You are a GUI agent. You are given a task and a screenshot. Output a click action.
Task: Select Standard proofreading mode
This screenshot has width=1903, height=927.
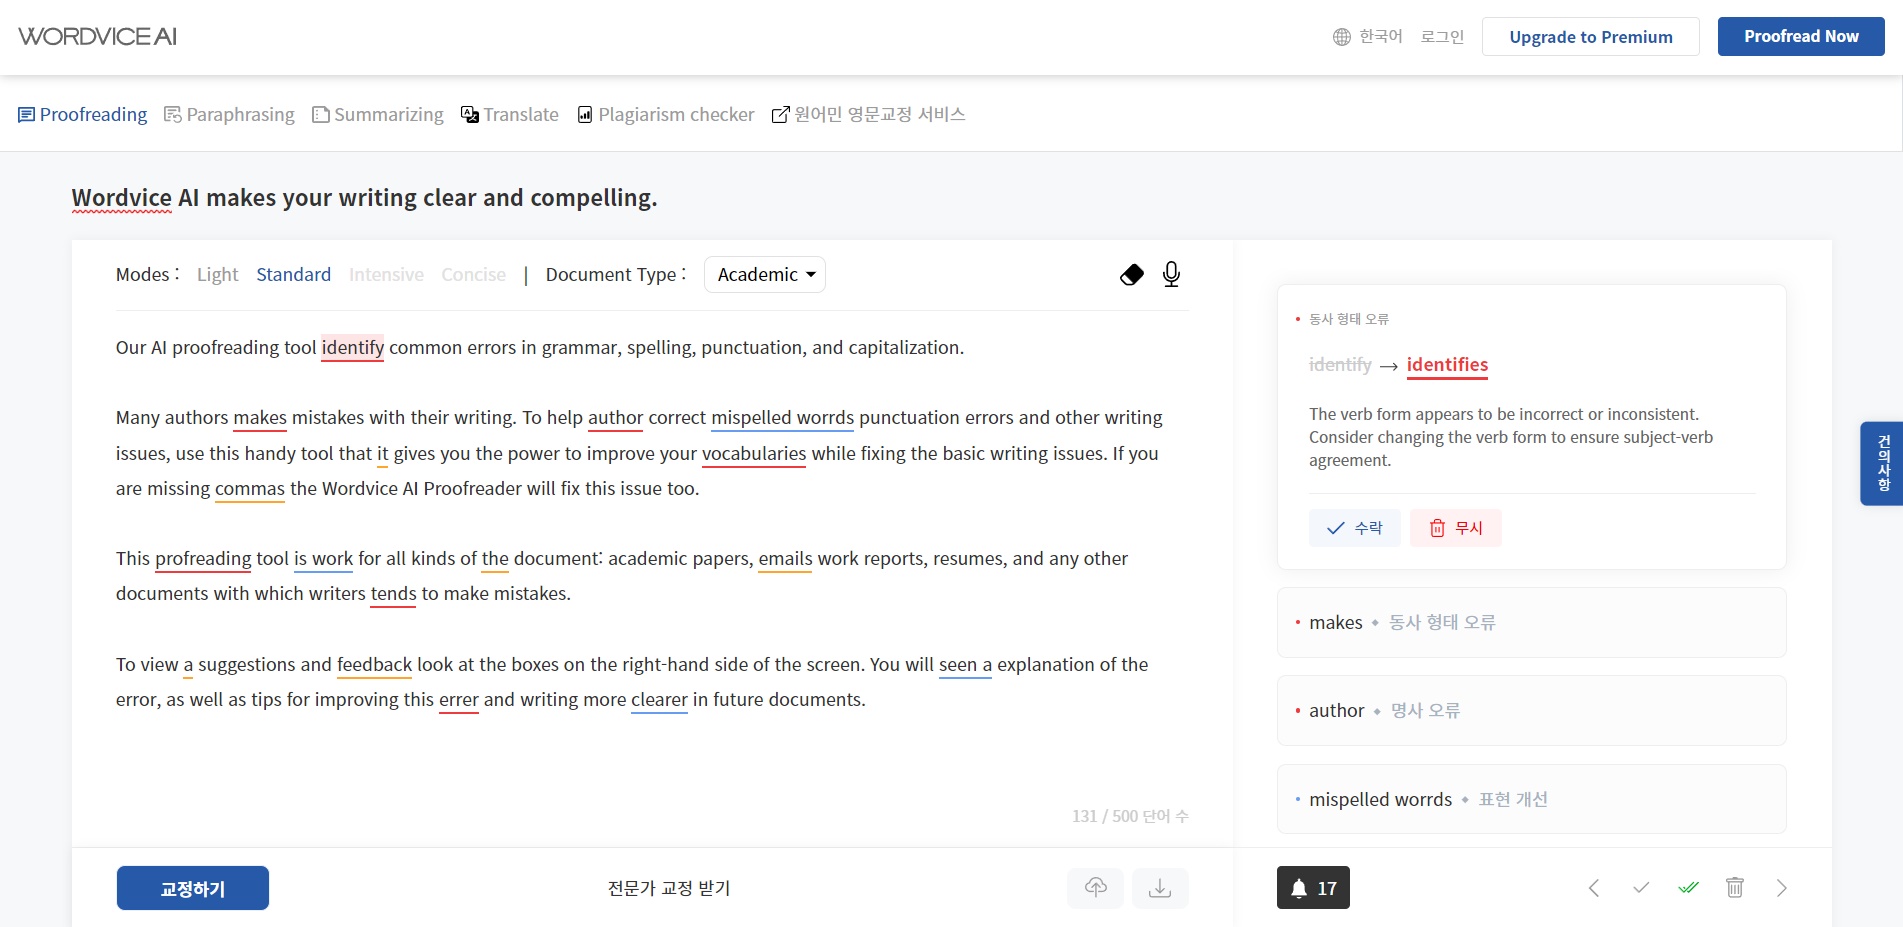(x=293, y=275)
